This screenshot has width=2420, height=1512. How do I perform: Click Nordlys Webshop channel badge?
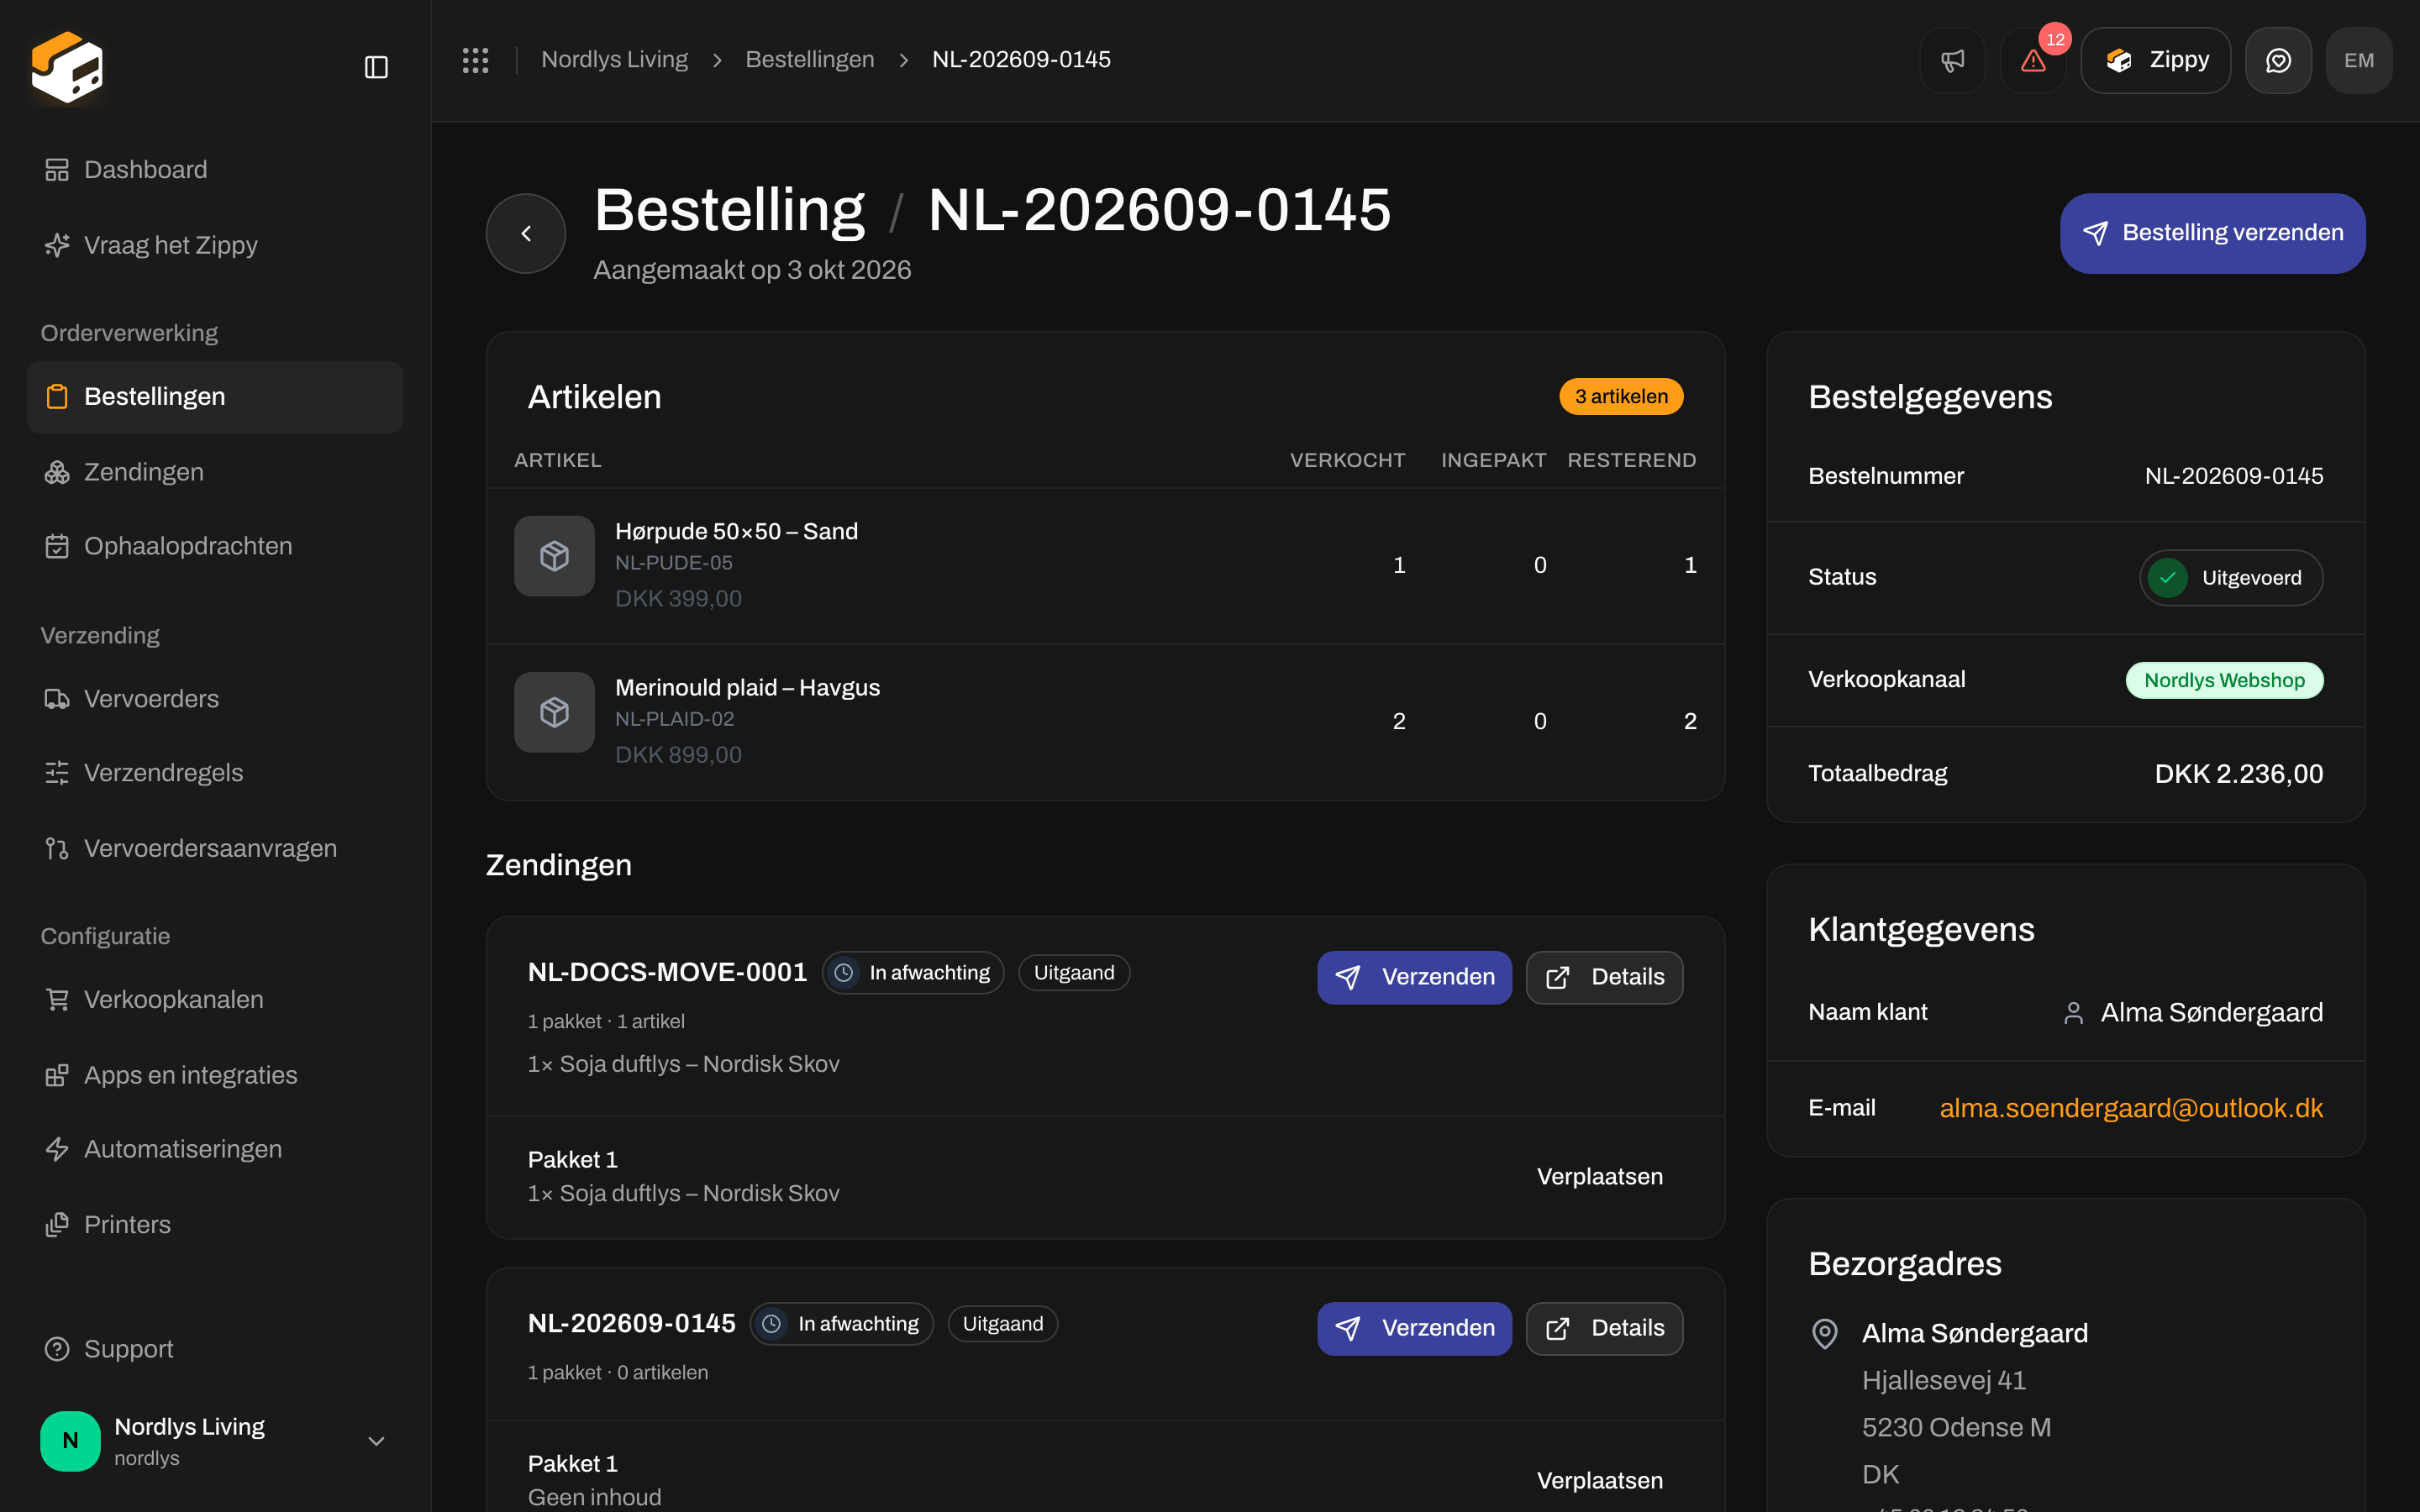click(2224, 680)
